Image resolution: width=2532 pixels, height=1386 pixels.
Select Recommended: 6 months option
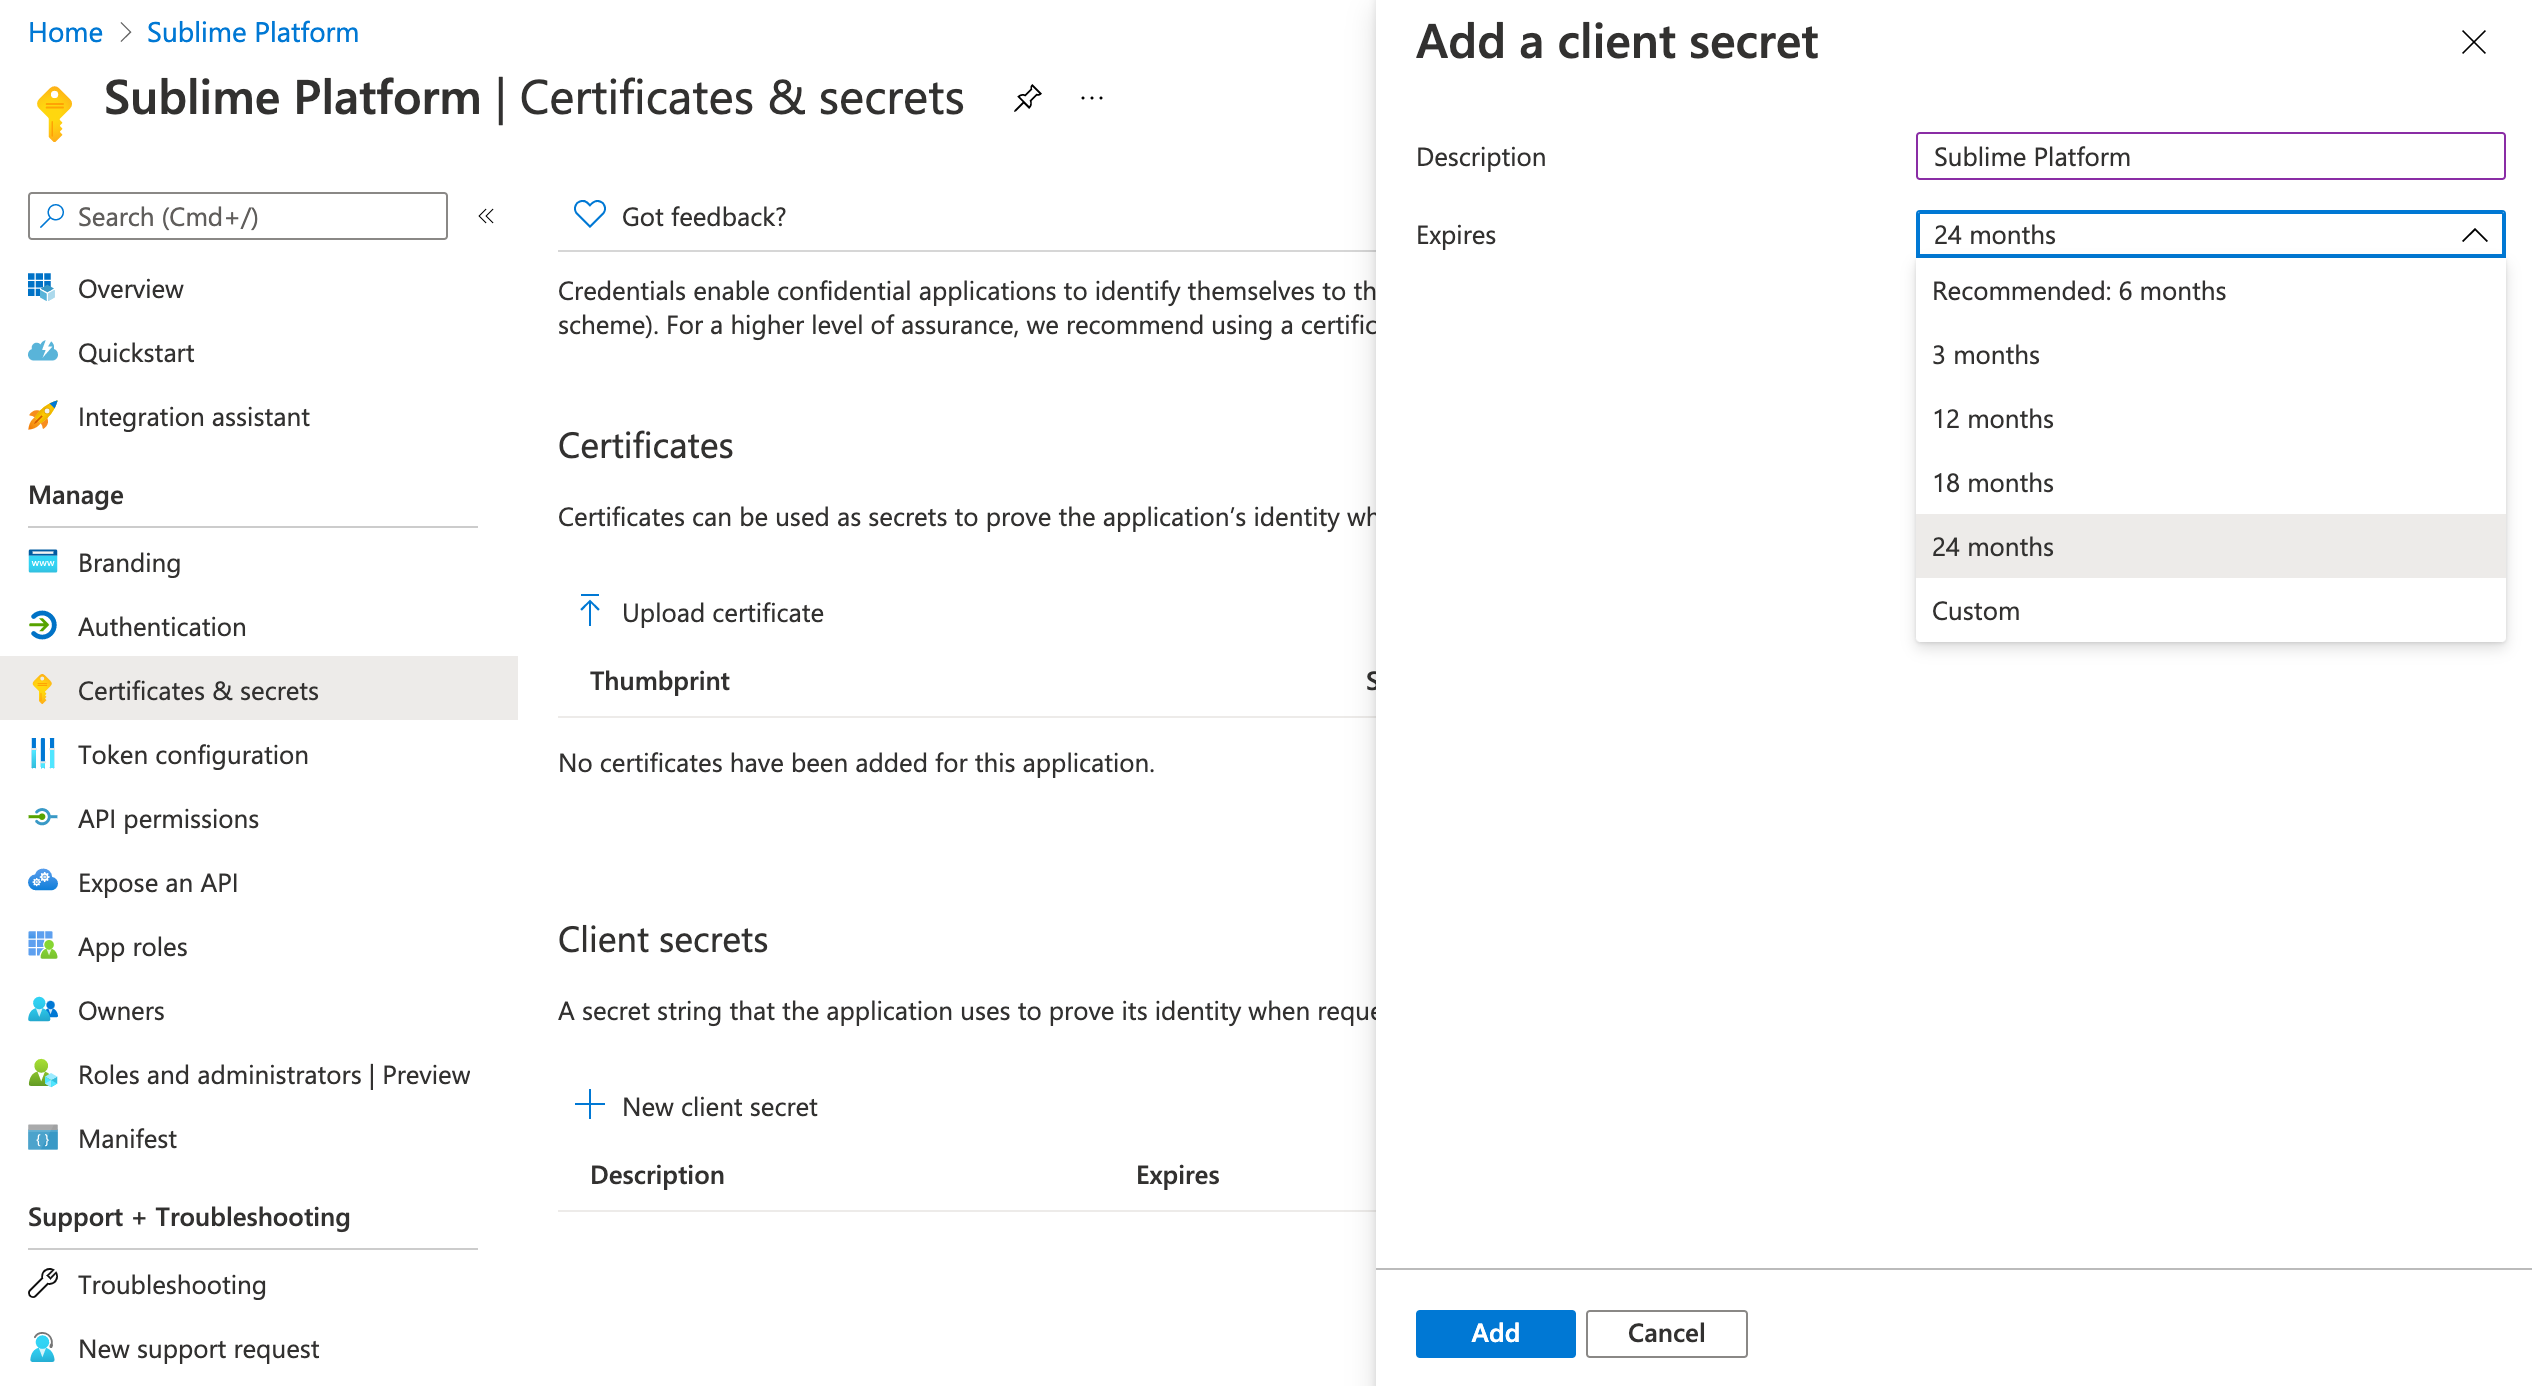(x=2078, y=291)
